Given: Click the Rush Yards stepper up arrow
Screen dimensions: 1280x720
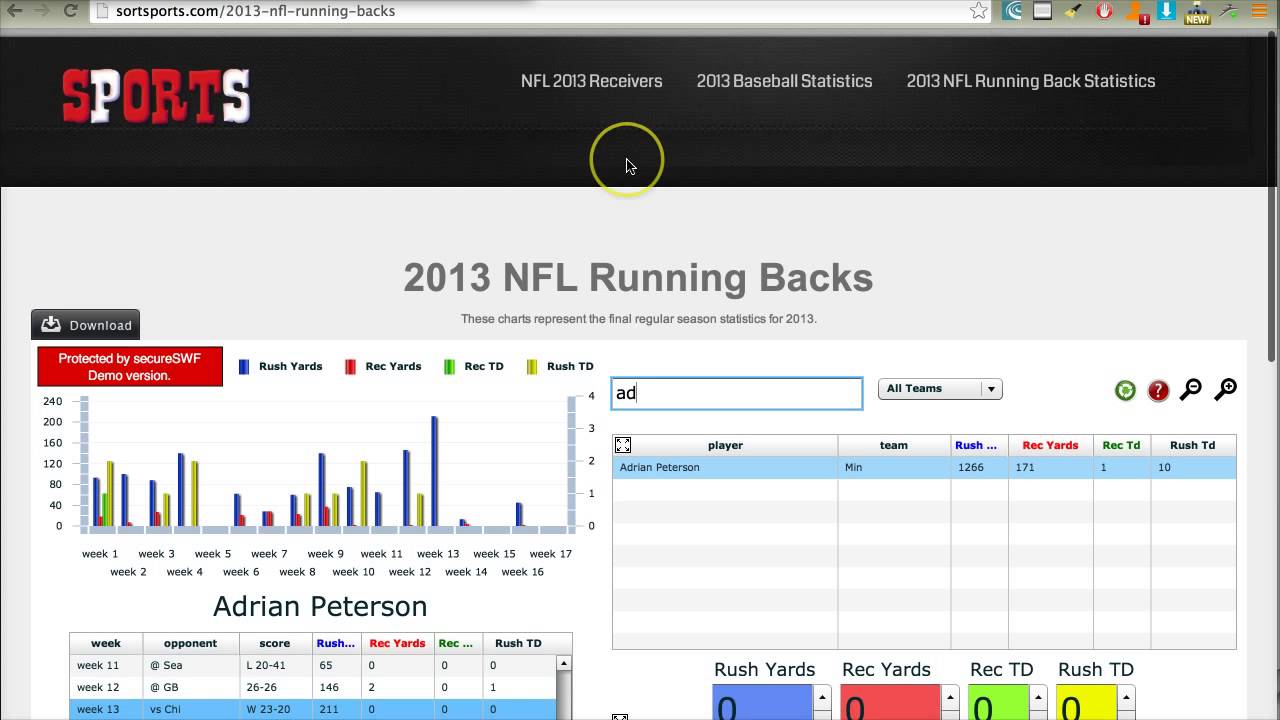Looking at the screenshot, I should click(x=822, y=698).
